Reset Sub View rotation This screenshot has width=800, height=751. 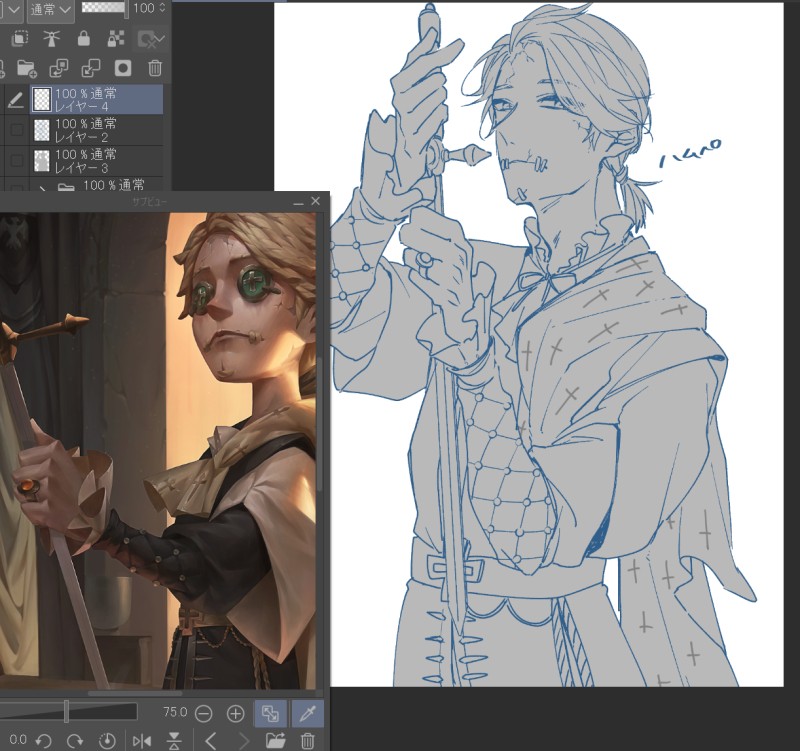coord(107,740)
